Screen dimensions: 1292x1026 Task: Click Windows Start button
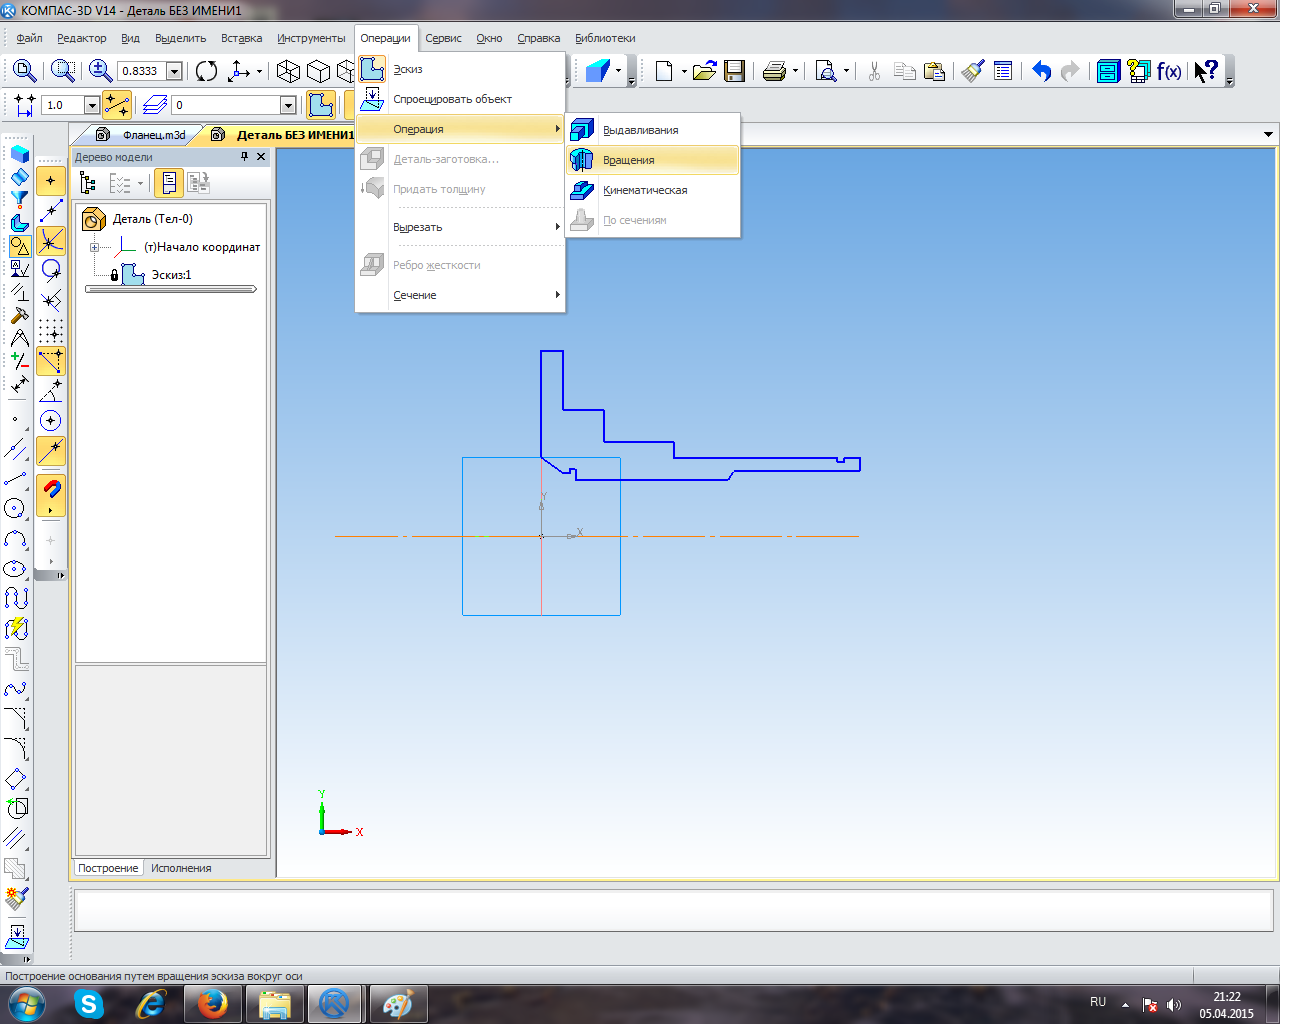pyautogui.click(x=26, y=1004)
